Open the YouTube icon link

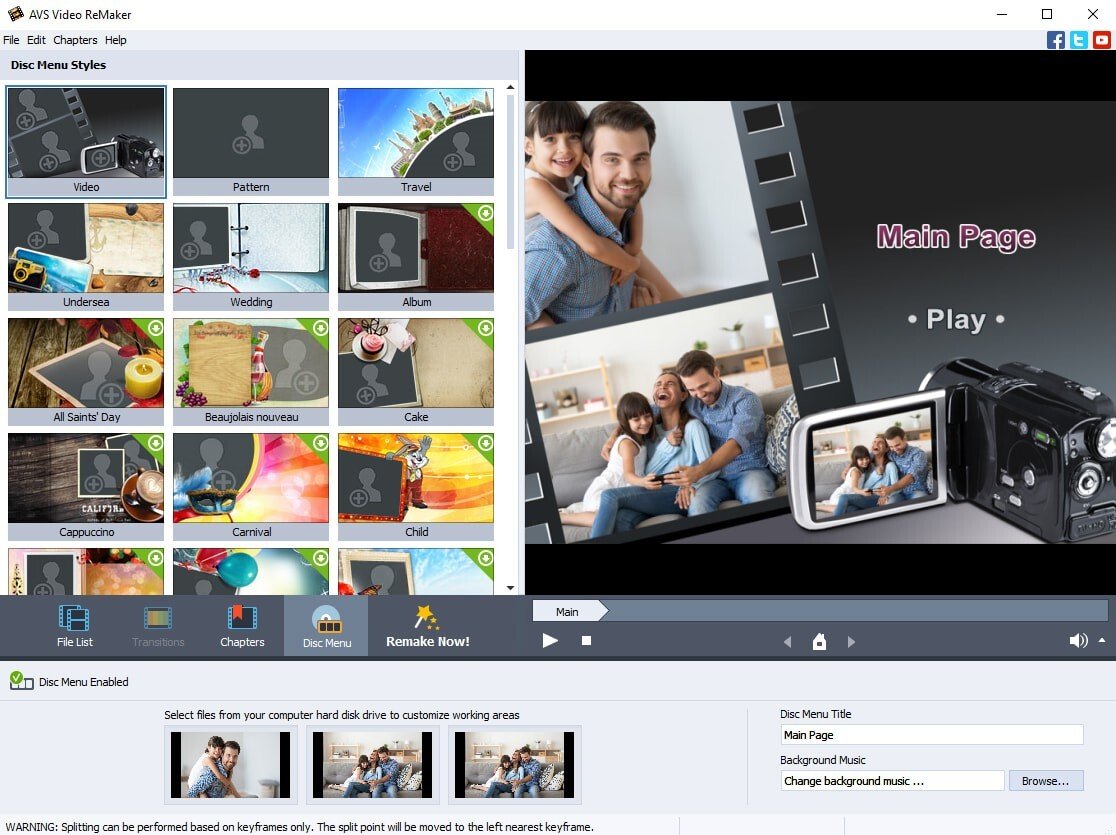pos(1101,40)
